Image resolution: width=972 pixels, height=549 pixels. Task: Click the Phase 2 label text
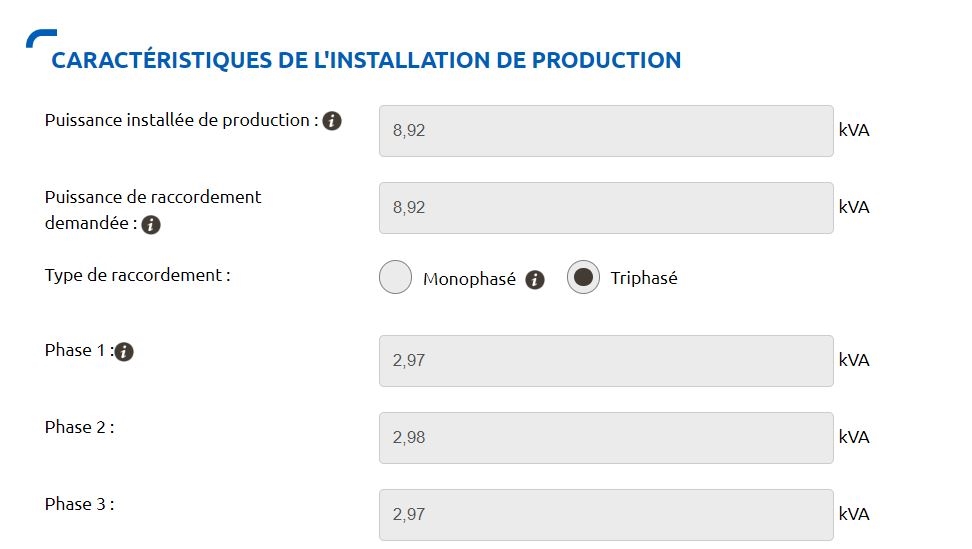[79, 427]
